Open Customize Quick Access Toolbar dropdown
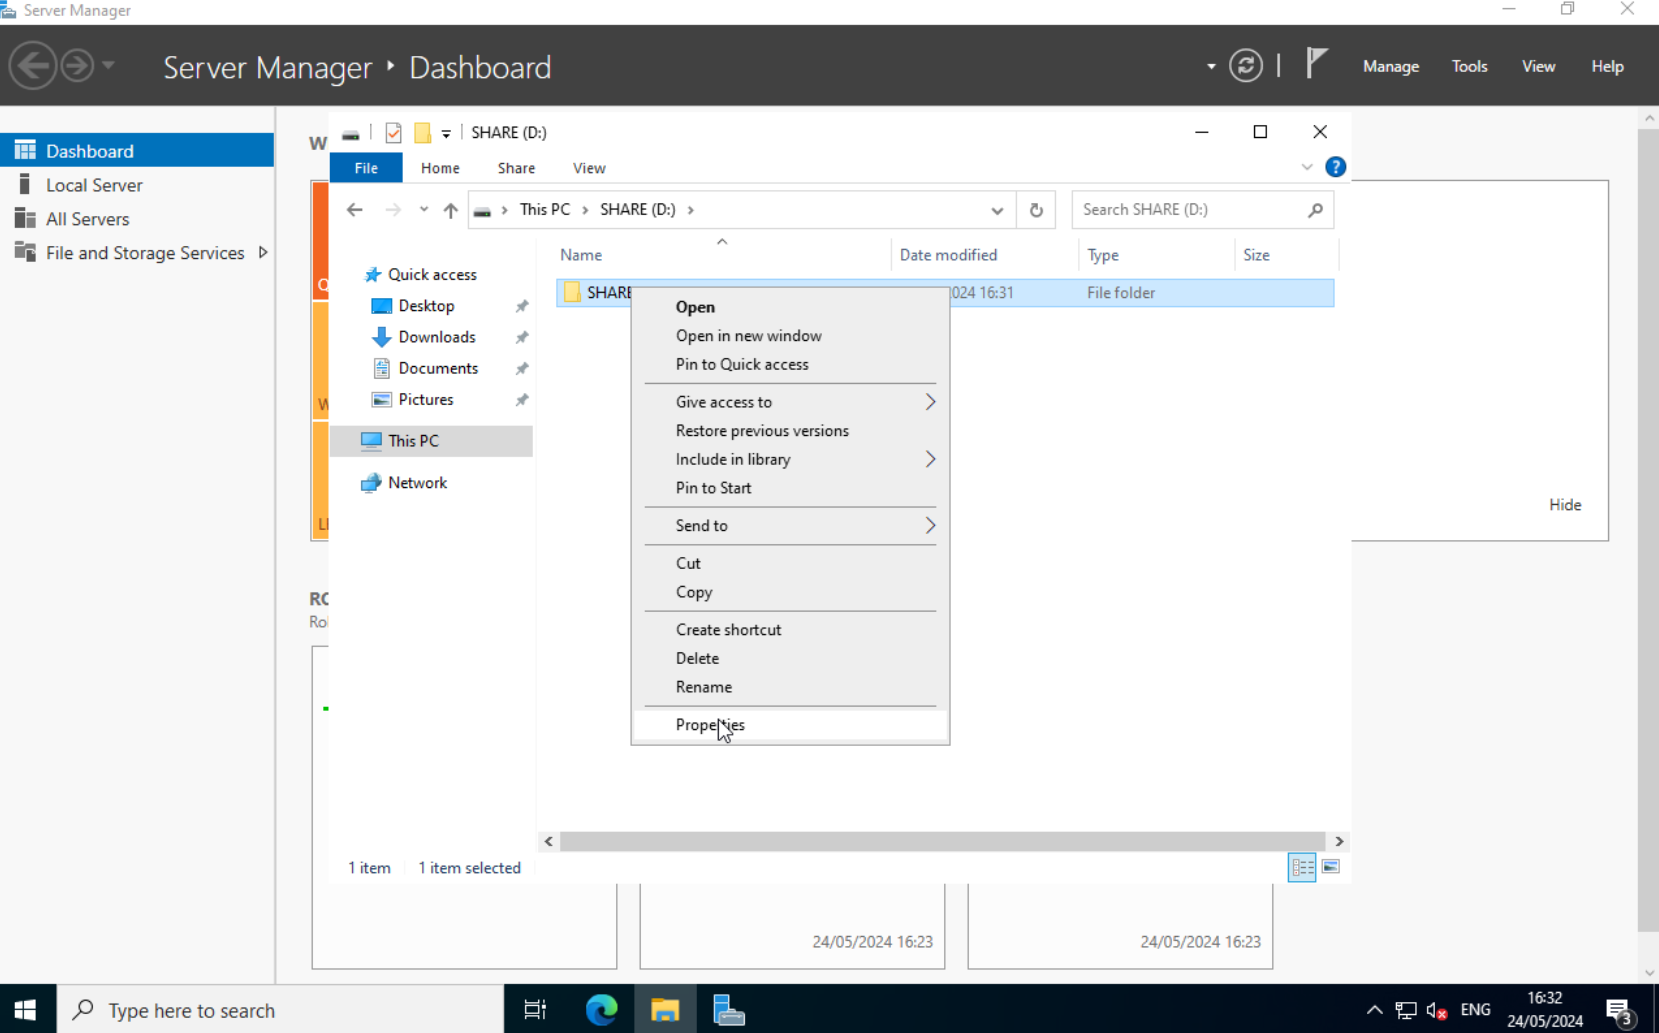1659x1033 pixels. click(x=446, y=133)
